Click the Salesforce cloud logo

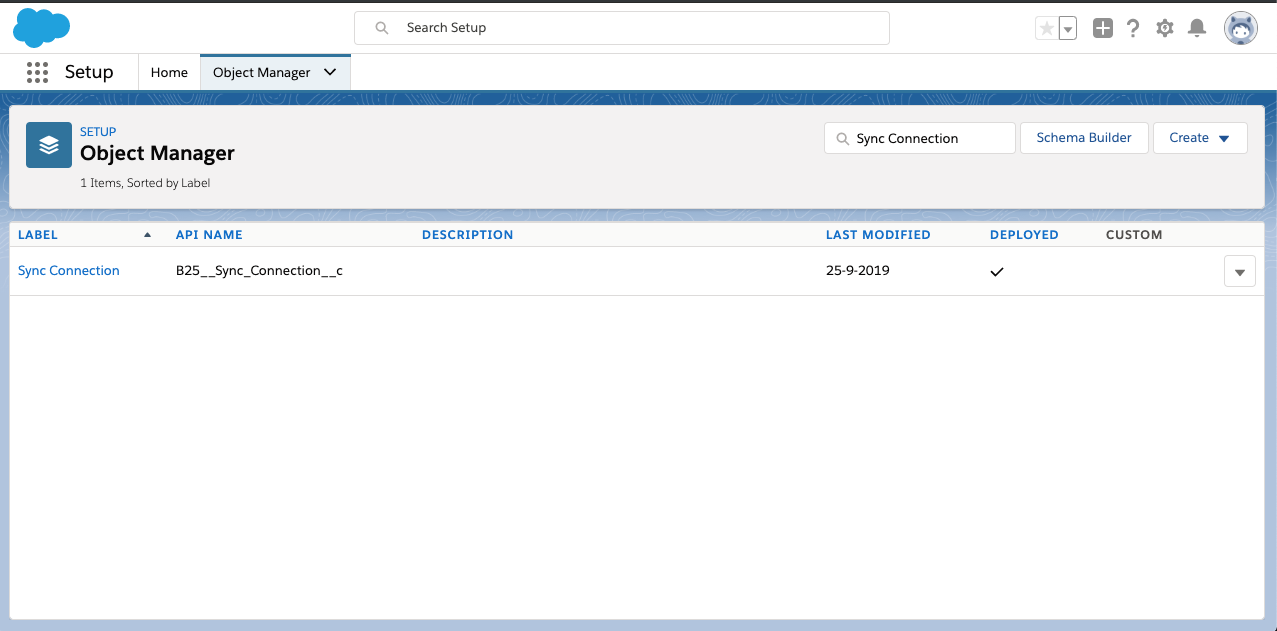tap(41, 28)
